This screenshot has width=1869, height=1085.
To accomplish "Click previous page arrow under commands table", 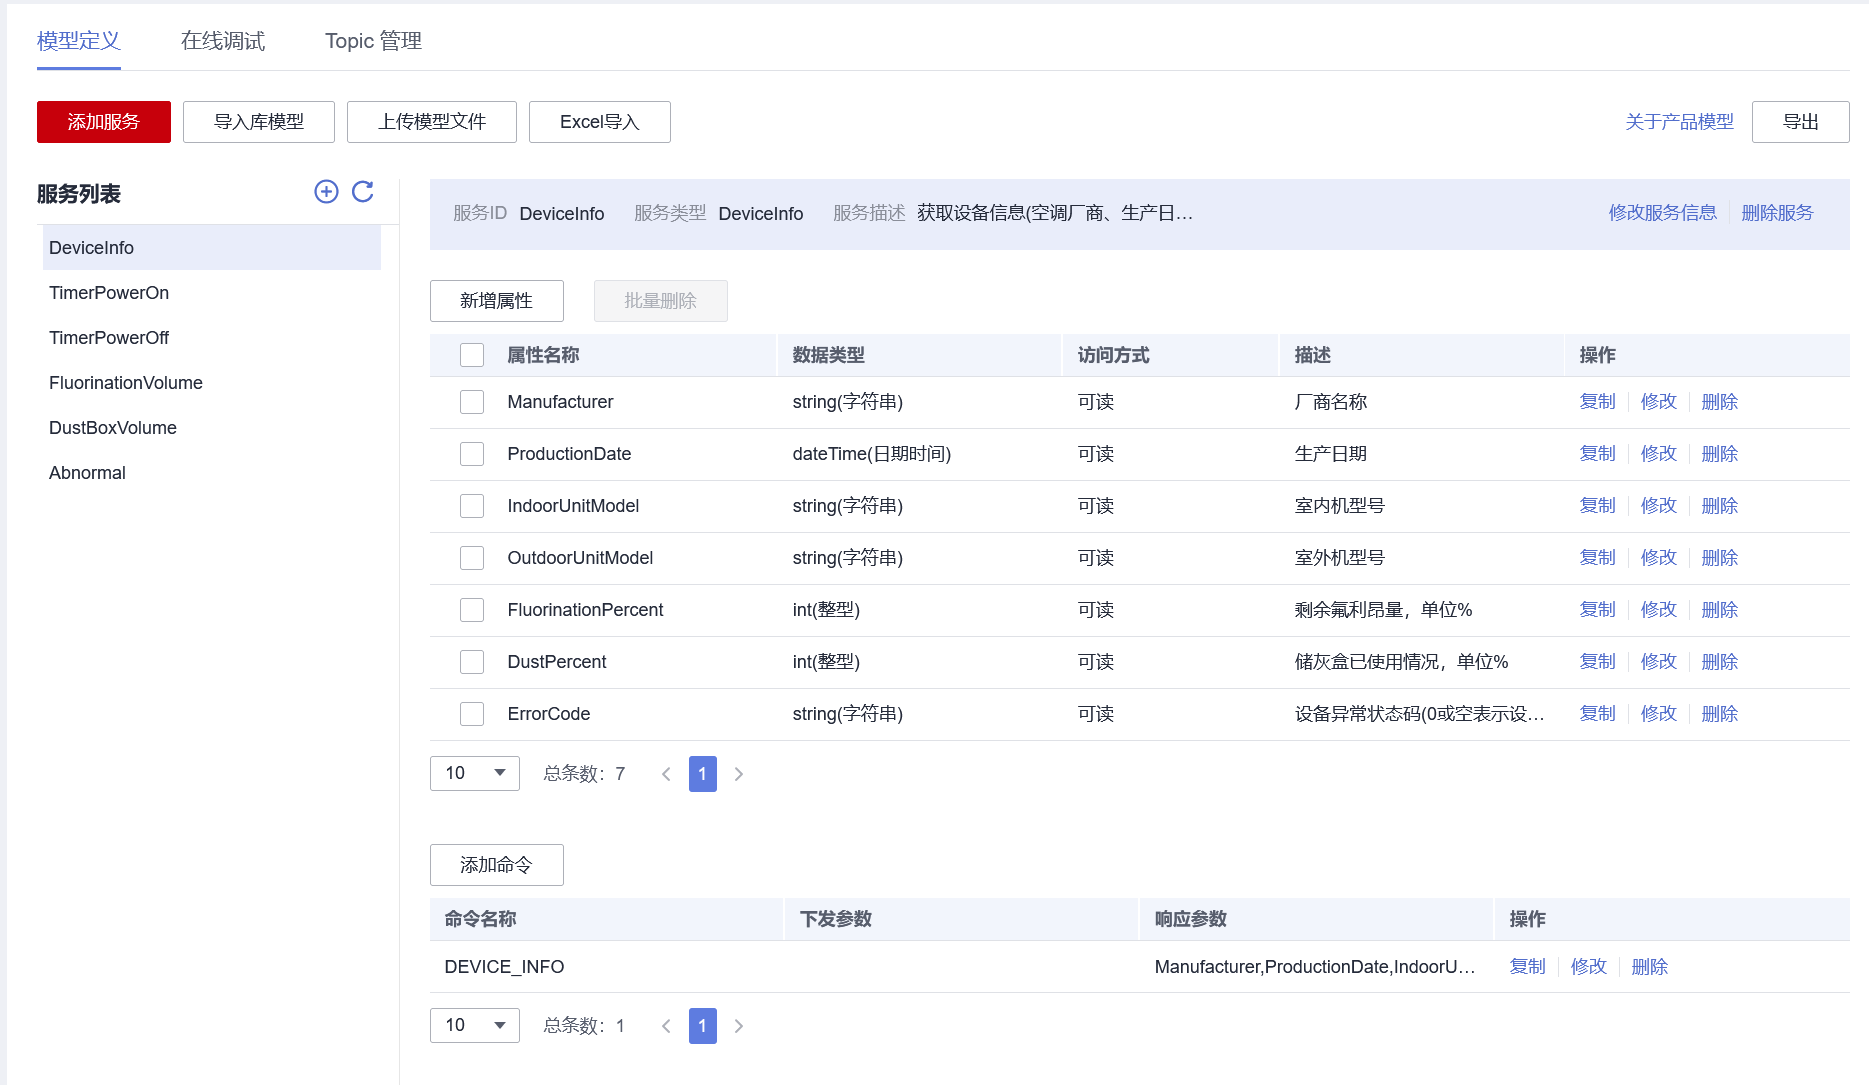I will (666, 1025).
